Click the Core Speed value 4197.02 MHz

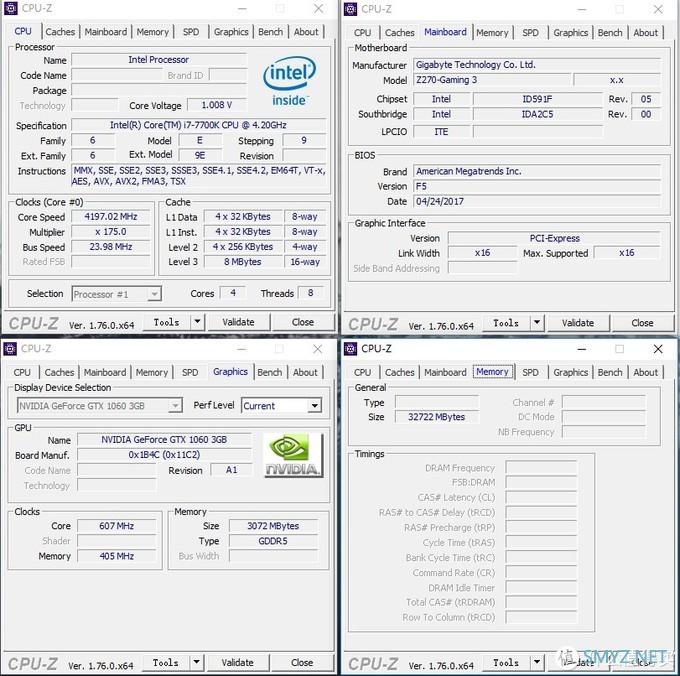click(x=111, y=216)
